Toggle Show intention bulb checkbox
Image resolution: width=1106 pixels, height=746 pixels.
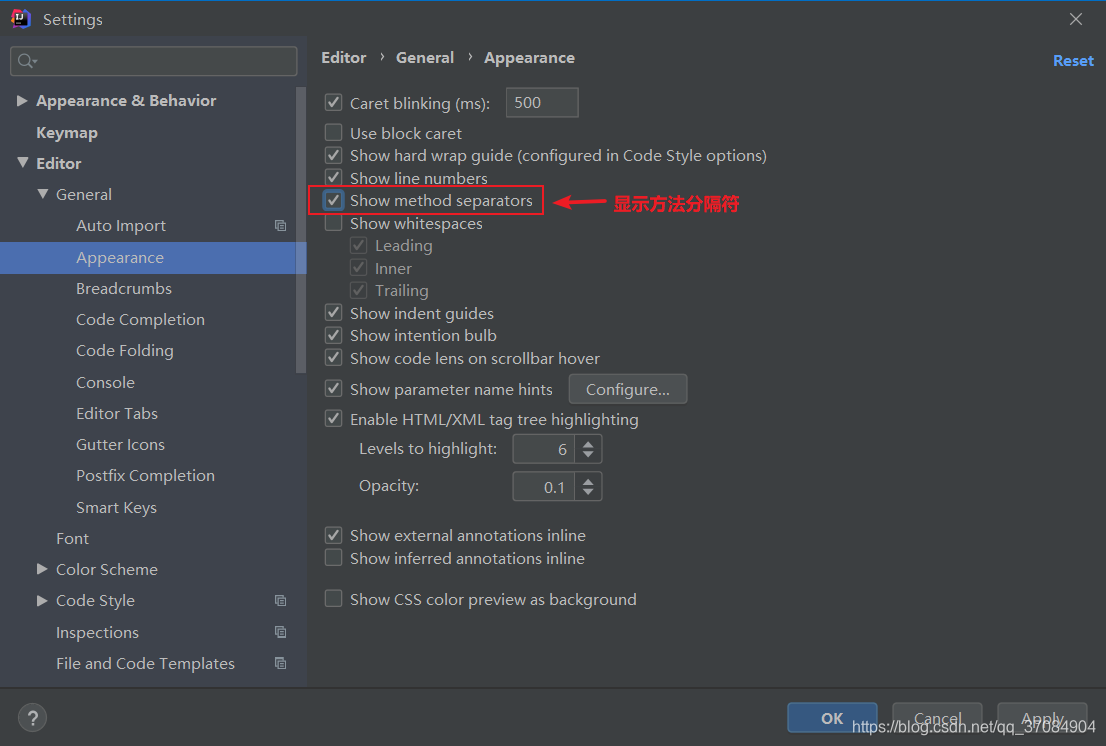tap(334, 335)
